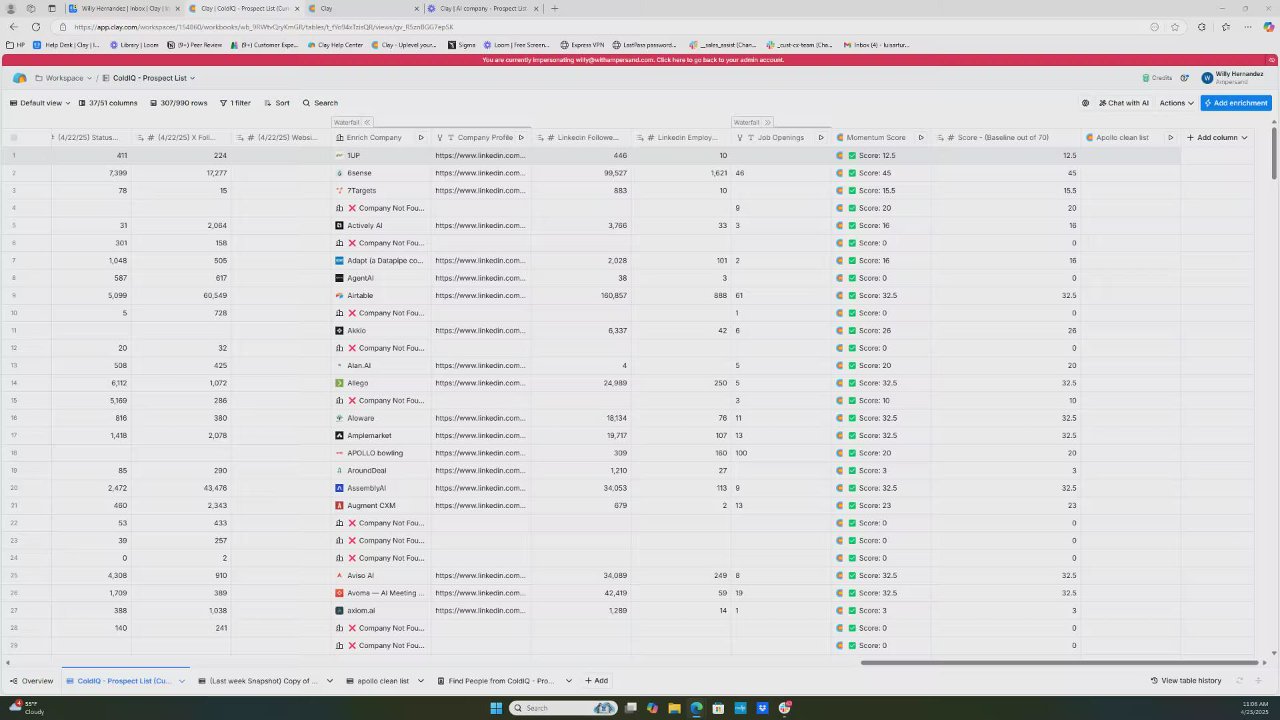Viewport: 1280px width, 720px height.
Task: Switch to browser tab Clay AI company
Action: pos(482,8)
